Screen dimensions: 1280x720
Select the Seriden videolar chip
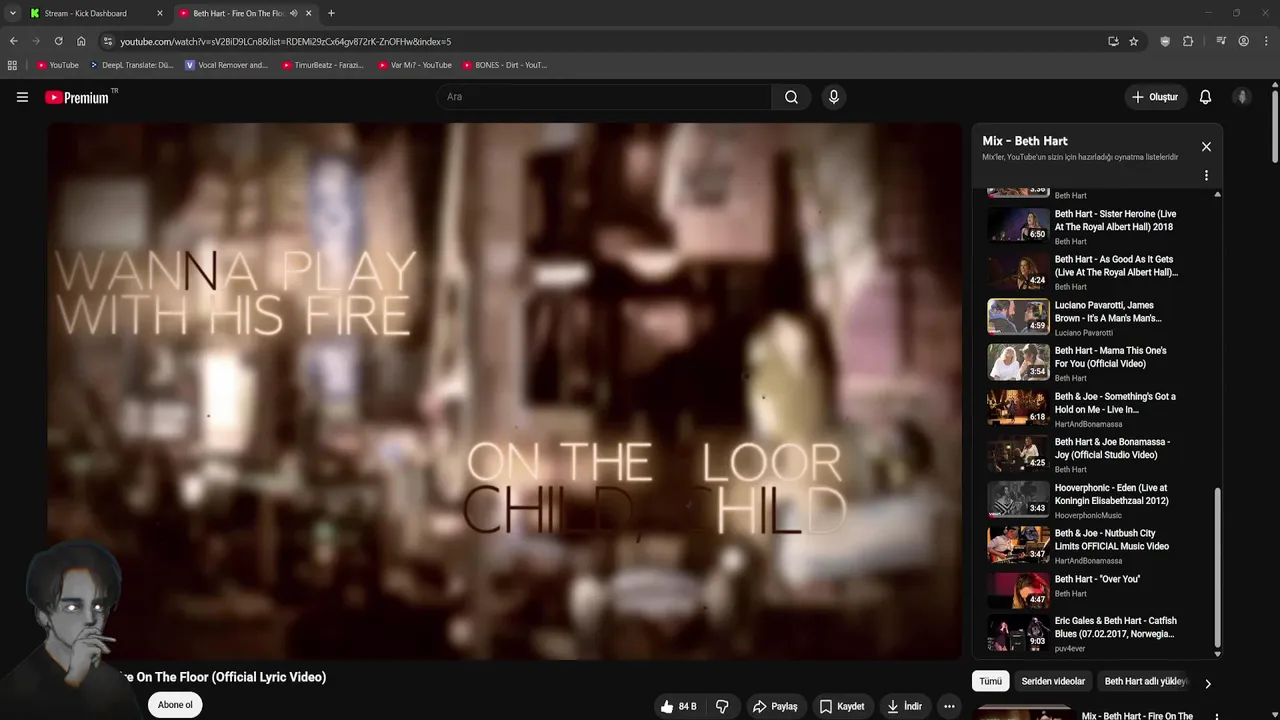pos(1053,681)
